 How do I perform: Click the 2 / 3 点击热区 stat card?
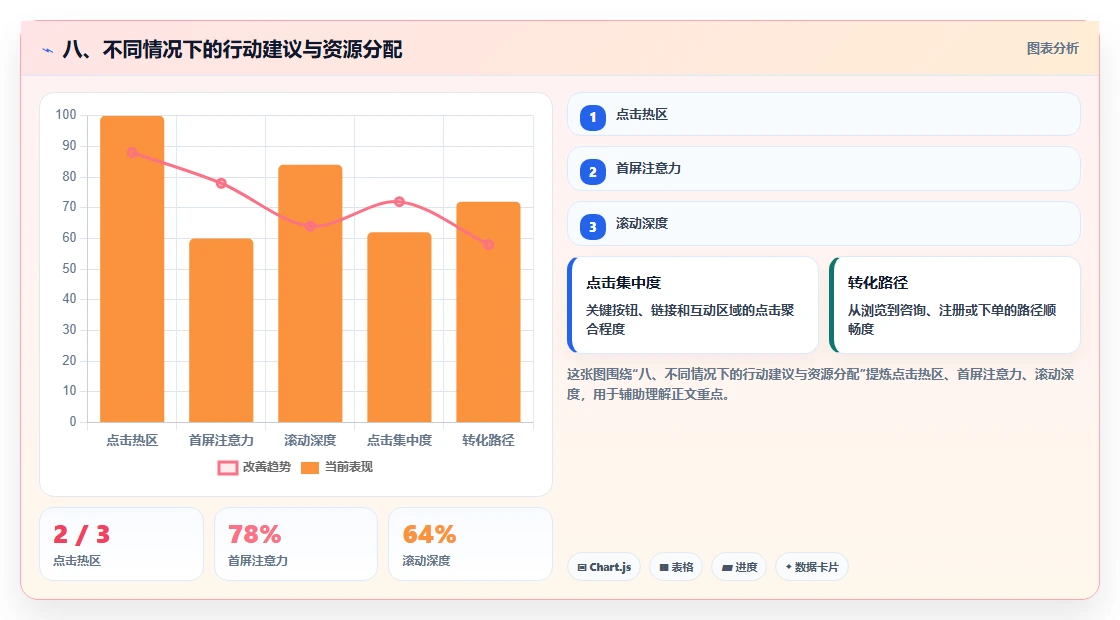point(121,544)
